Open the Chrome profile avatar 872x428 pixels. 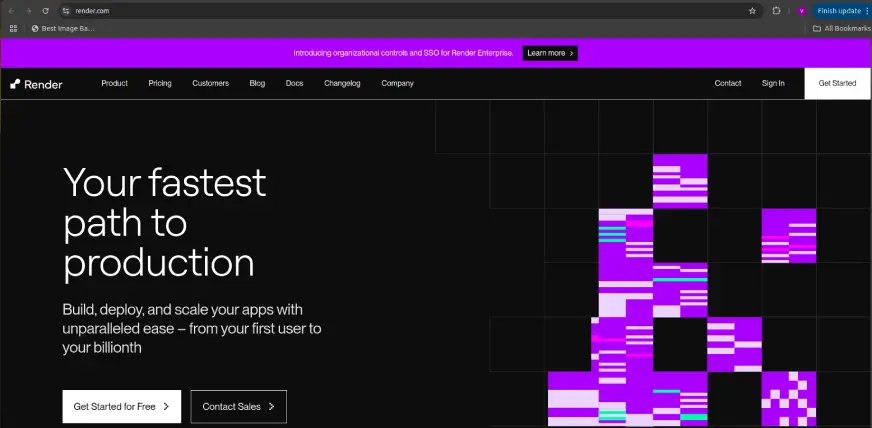click(x=801, y=11)
